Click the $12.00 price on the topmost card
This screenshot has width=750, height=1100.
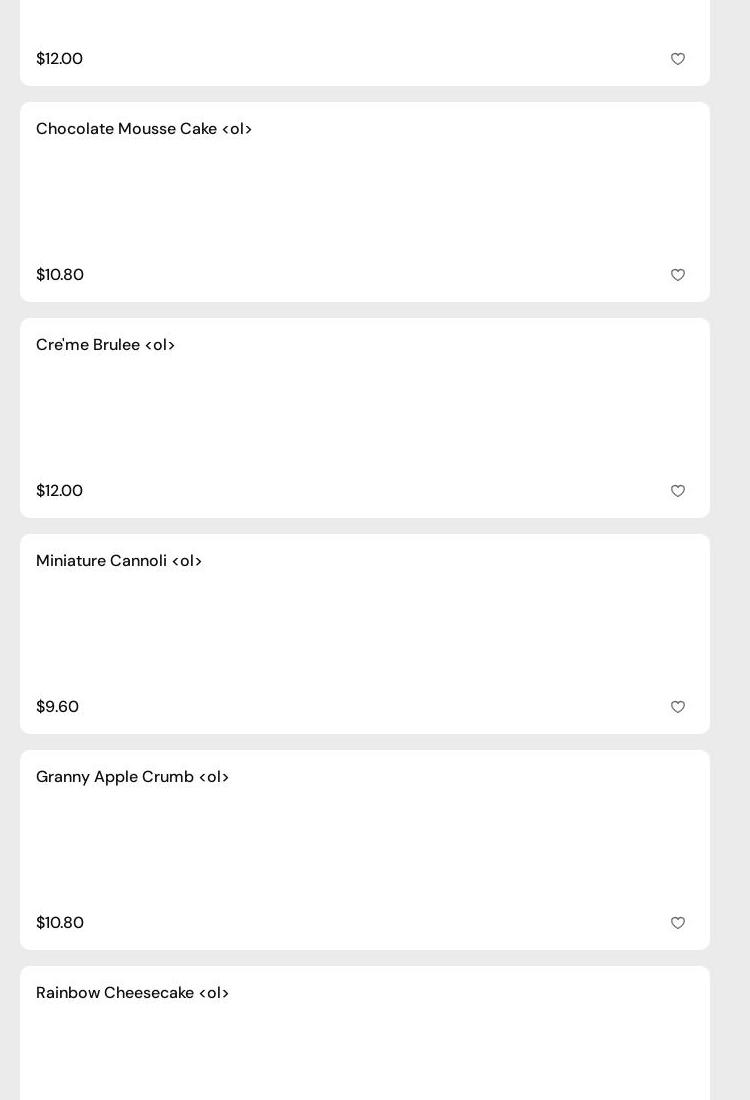tap(60, 59)
